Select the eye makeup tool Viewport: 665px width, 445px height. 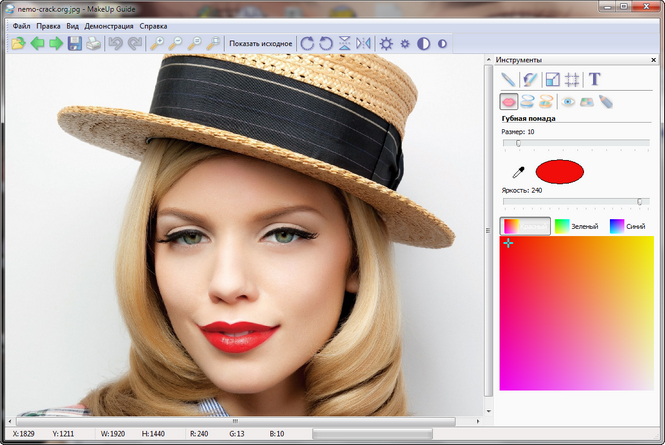568,101
